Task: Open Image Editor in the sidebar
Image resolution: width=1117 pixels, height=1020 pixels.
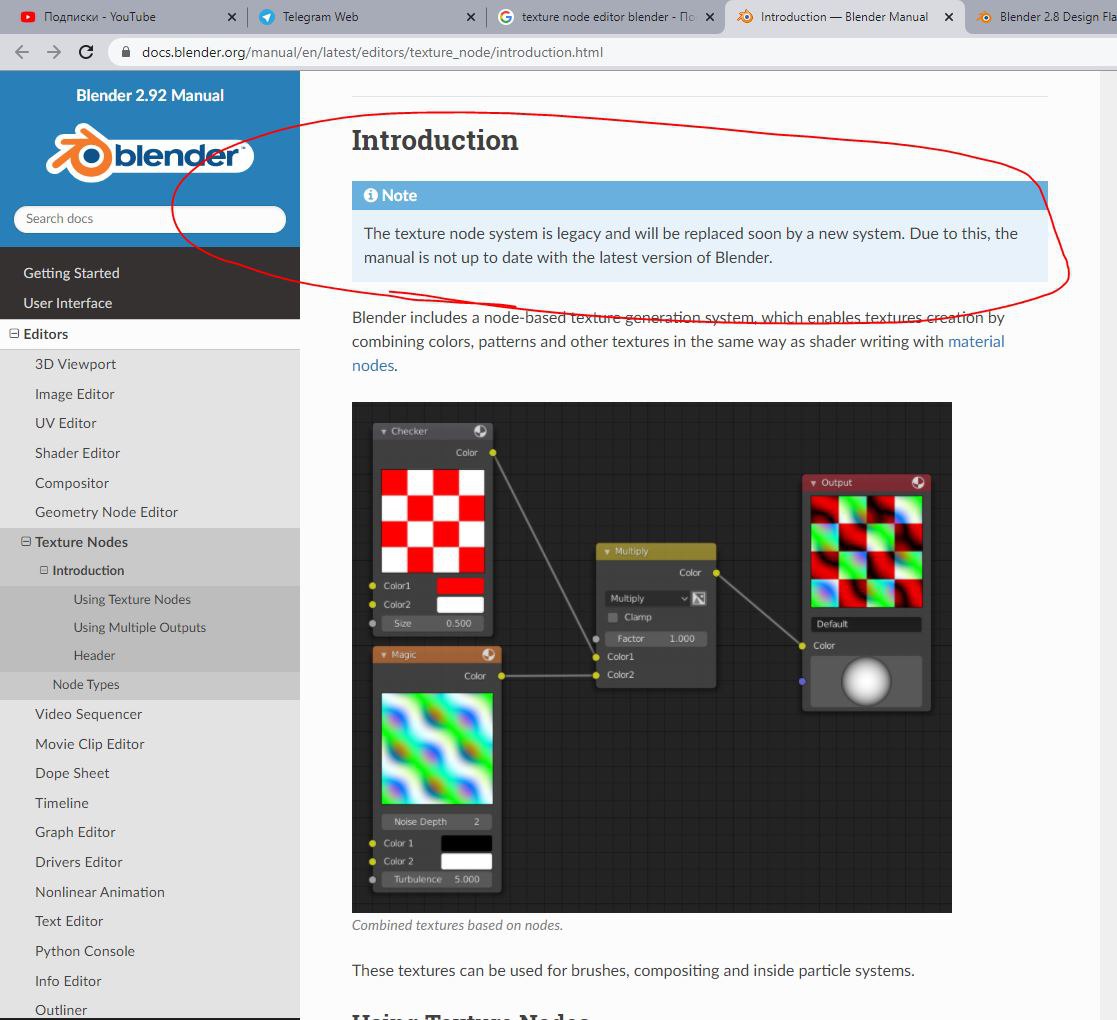Action: (x=75, y=394)
